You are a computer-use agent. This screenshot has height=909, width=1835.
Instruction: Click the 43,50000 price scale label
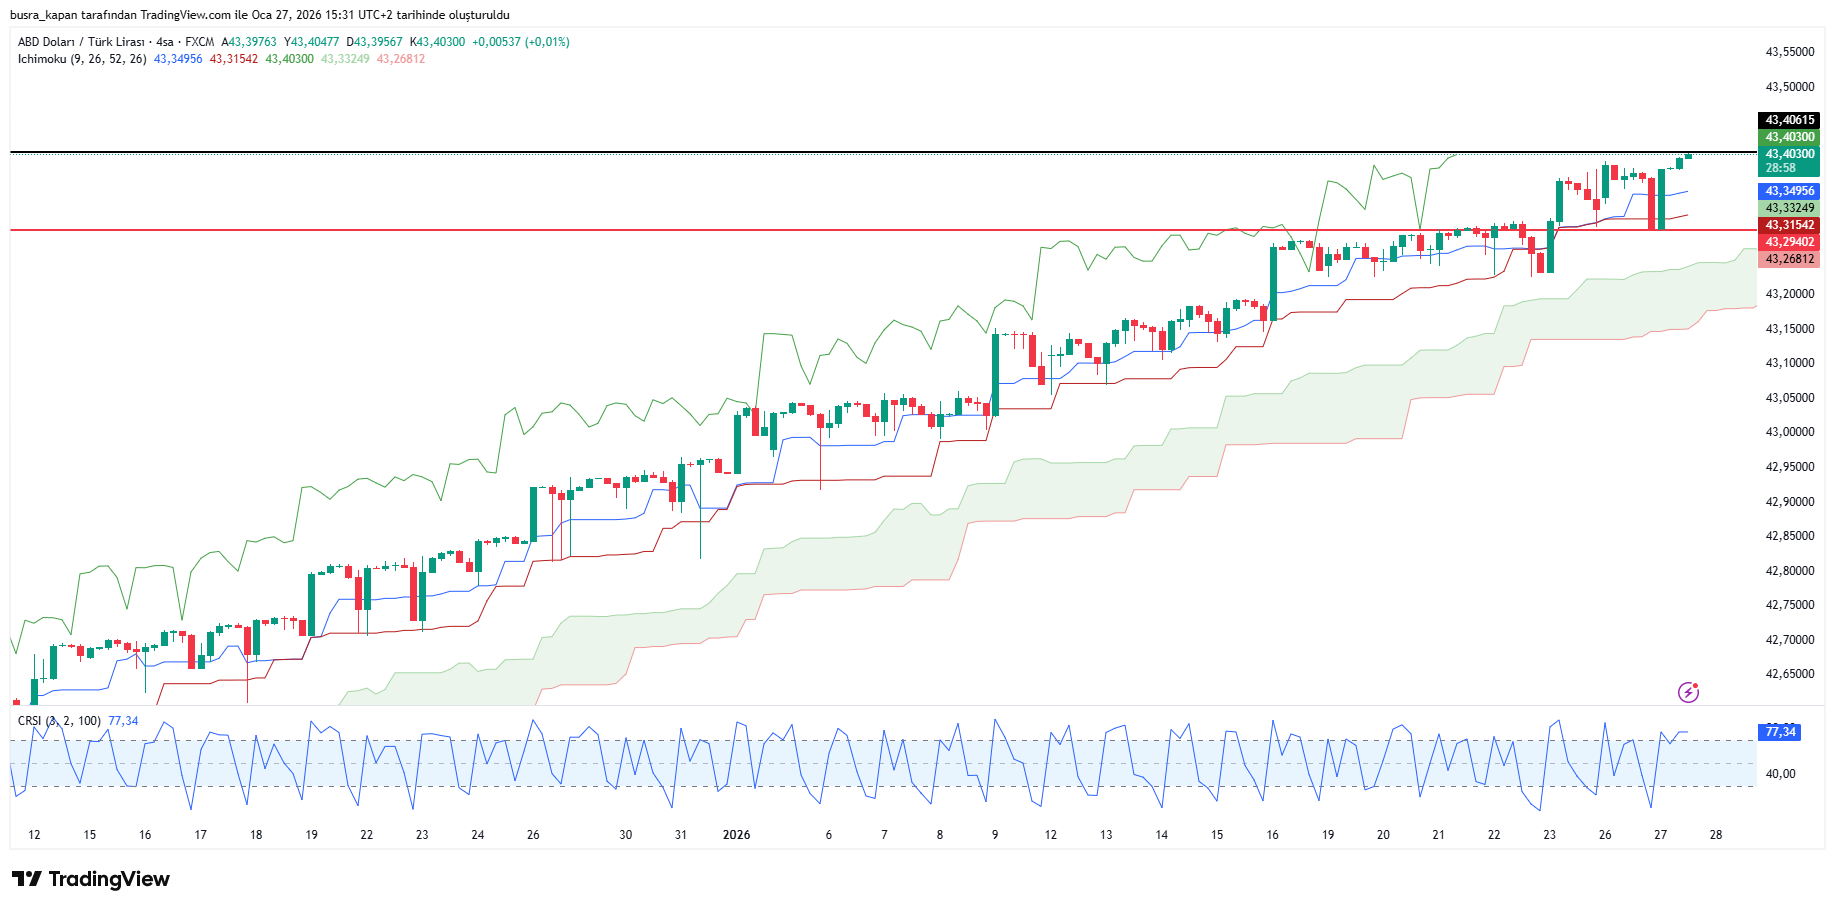point(1789,87)
